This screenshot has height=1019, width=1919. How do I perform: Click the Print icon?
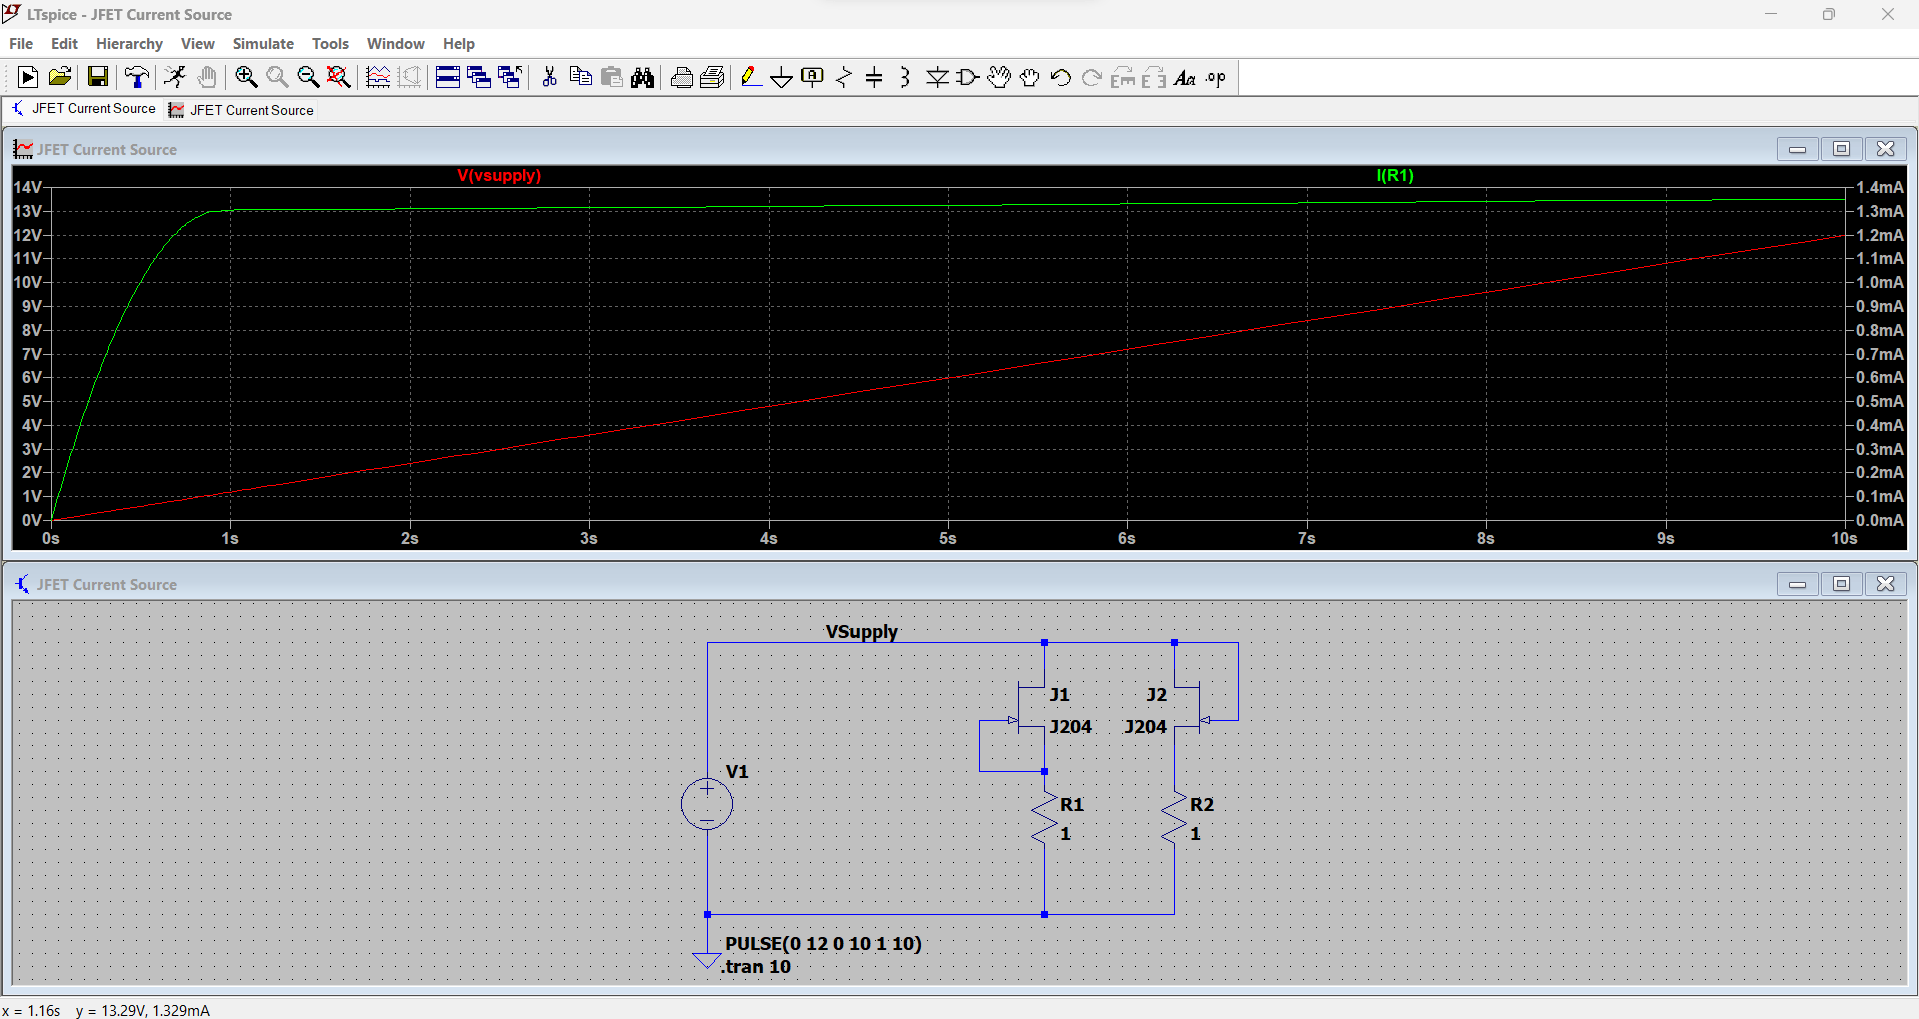(682, 77)
